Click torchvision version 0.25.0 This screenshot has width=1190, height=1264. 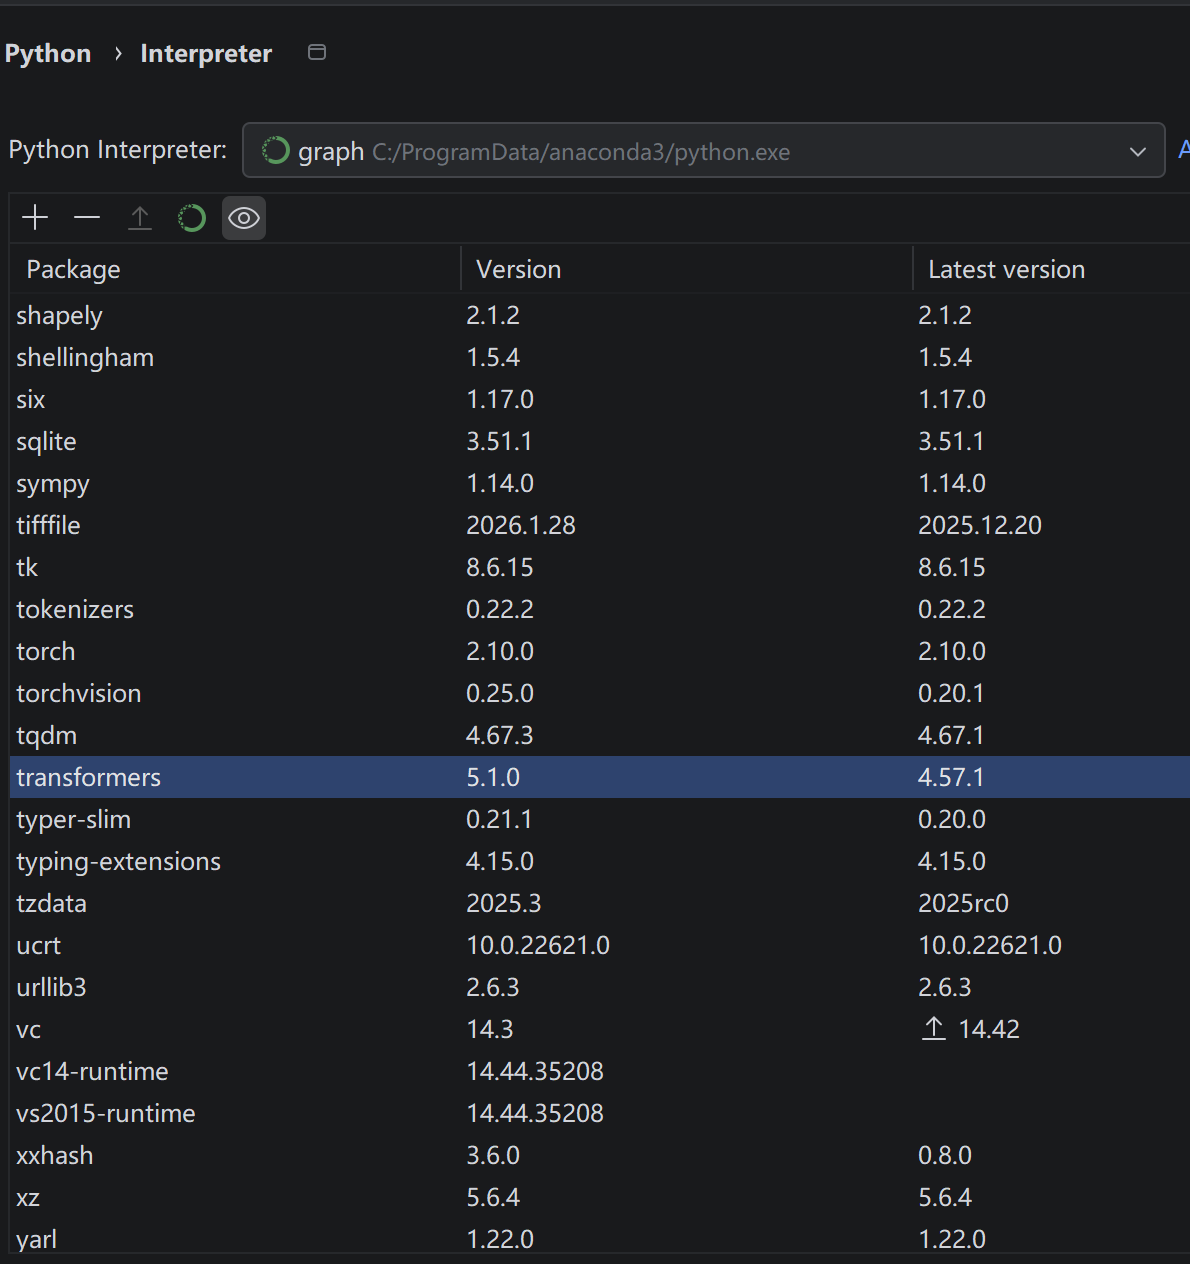tap(500, 693)
